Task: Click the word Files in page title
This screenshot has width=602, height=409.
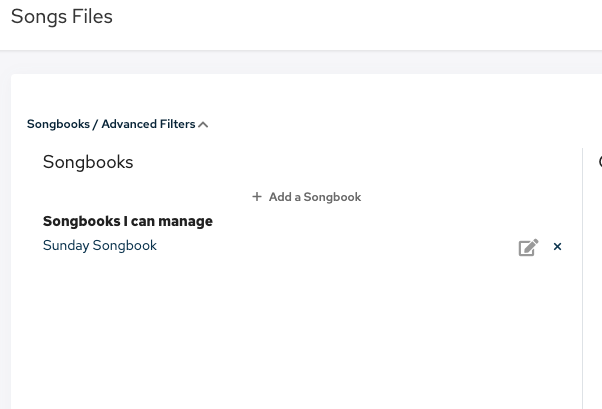Action: point(92,17)
